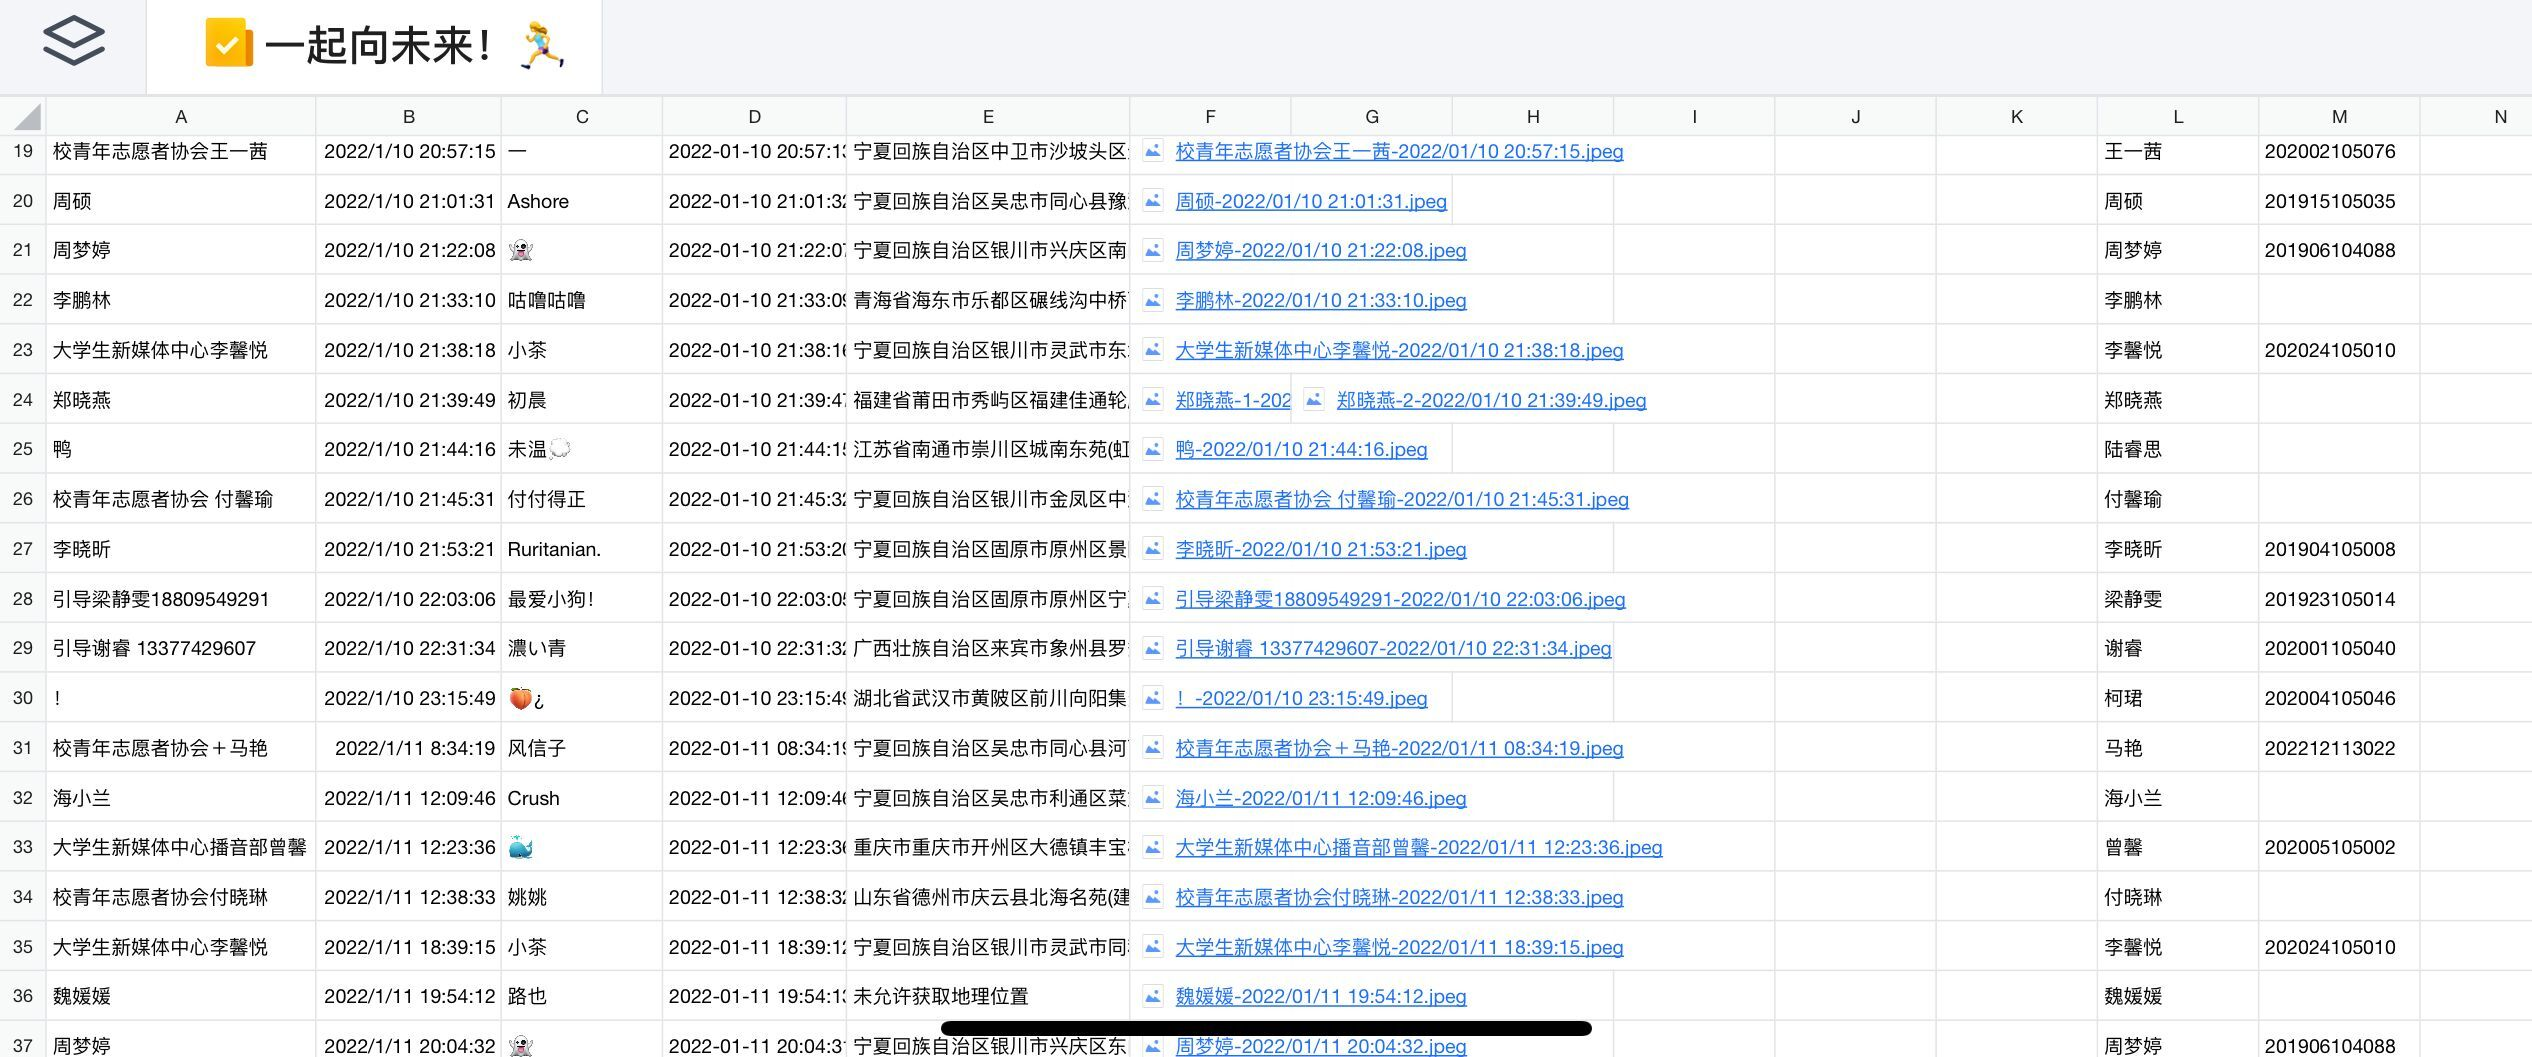The width and height of the screenshot is (2532, 1057).
Task: Open 引导梁静雯18809549291 jpeg attachment link
Action: pos(1399,599)
